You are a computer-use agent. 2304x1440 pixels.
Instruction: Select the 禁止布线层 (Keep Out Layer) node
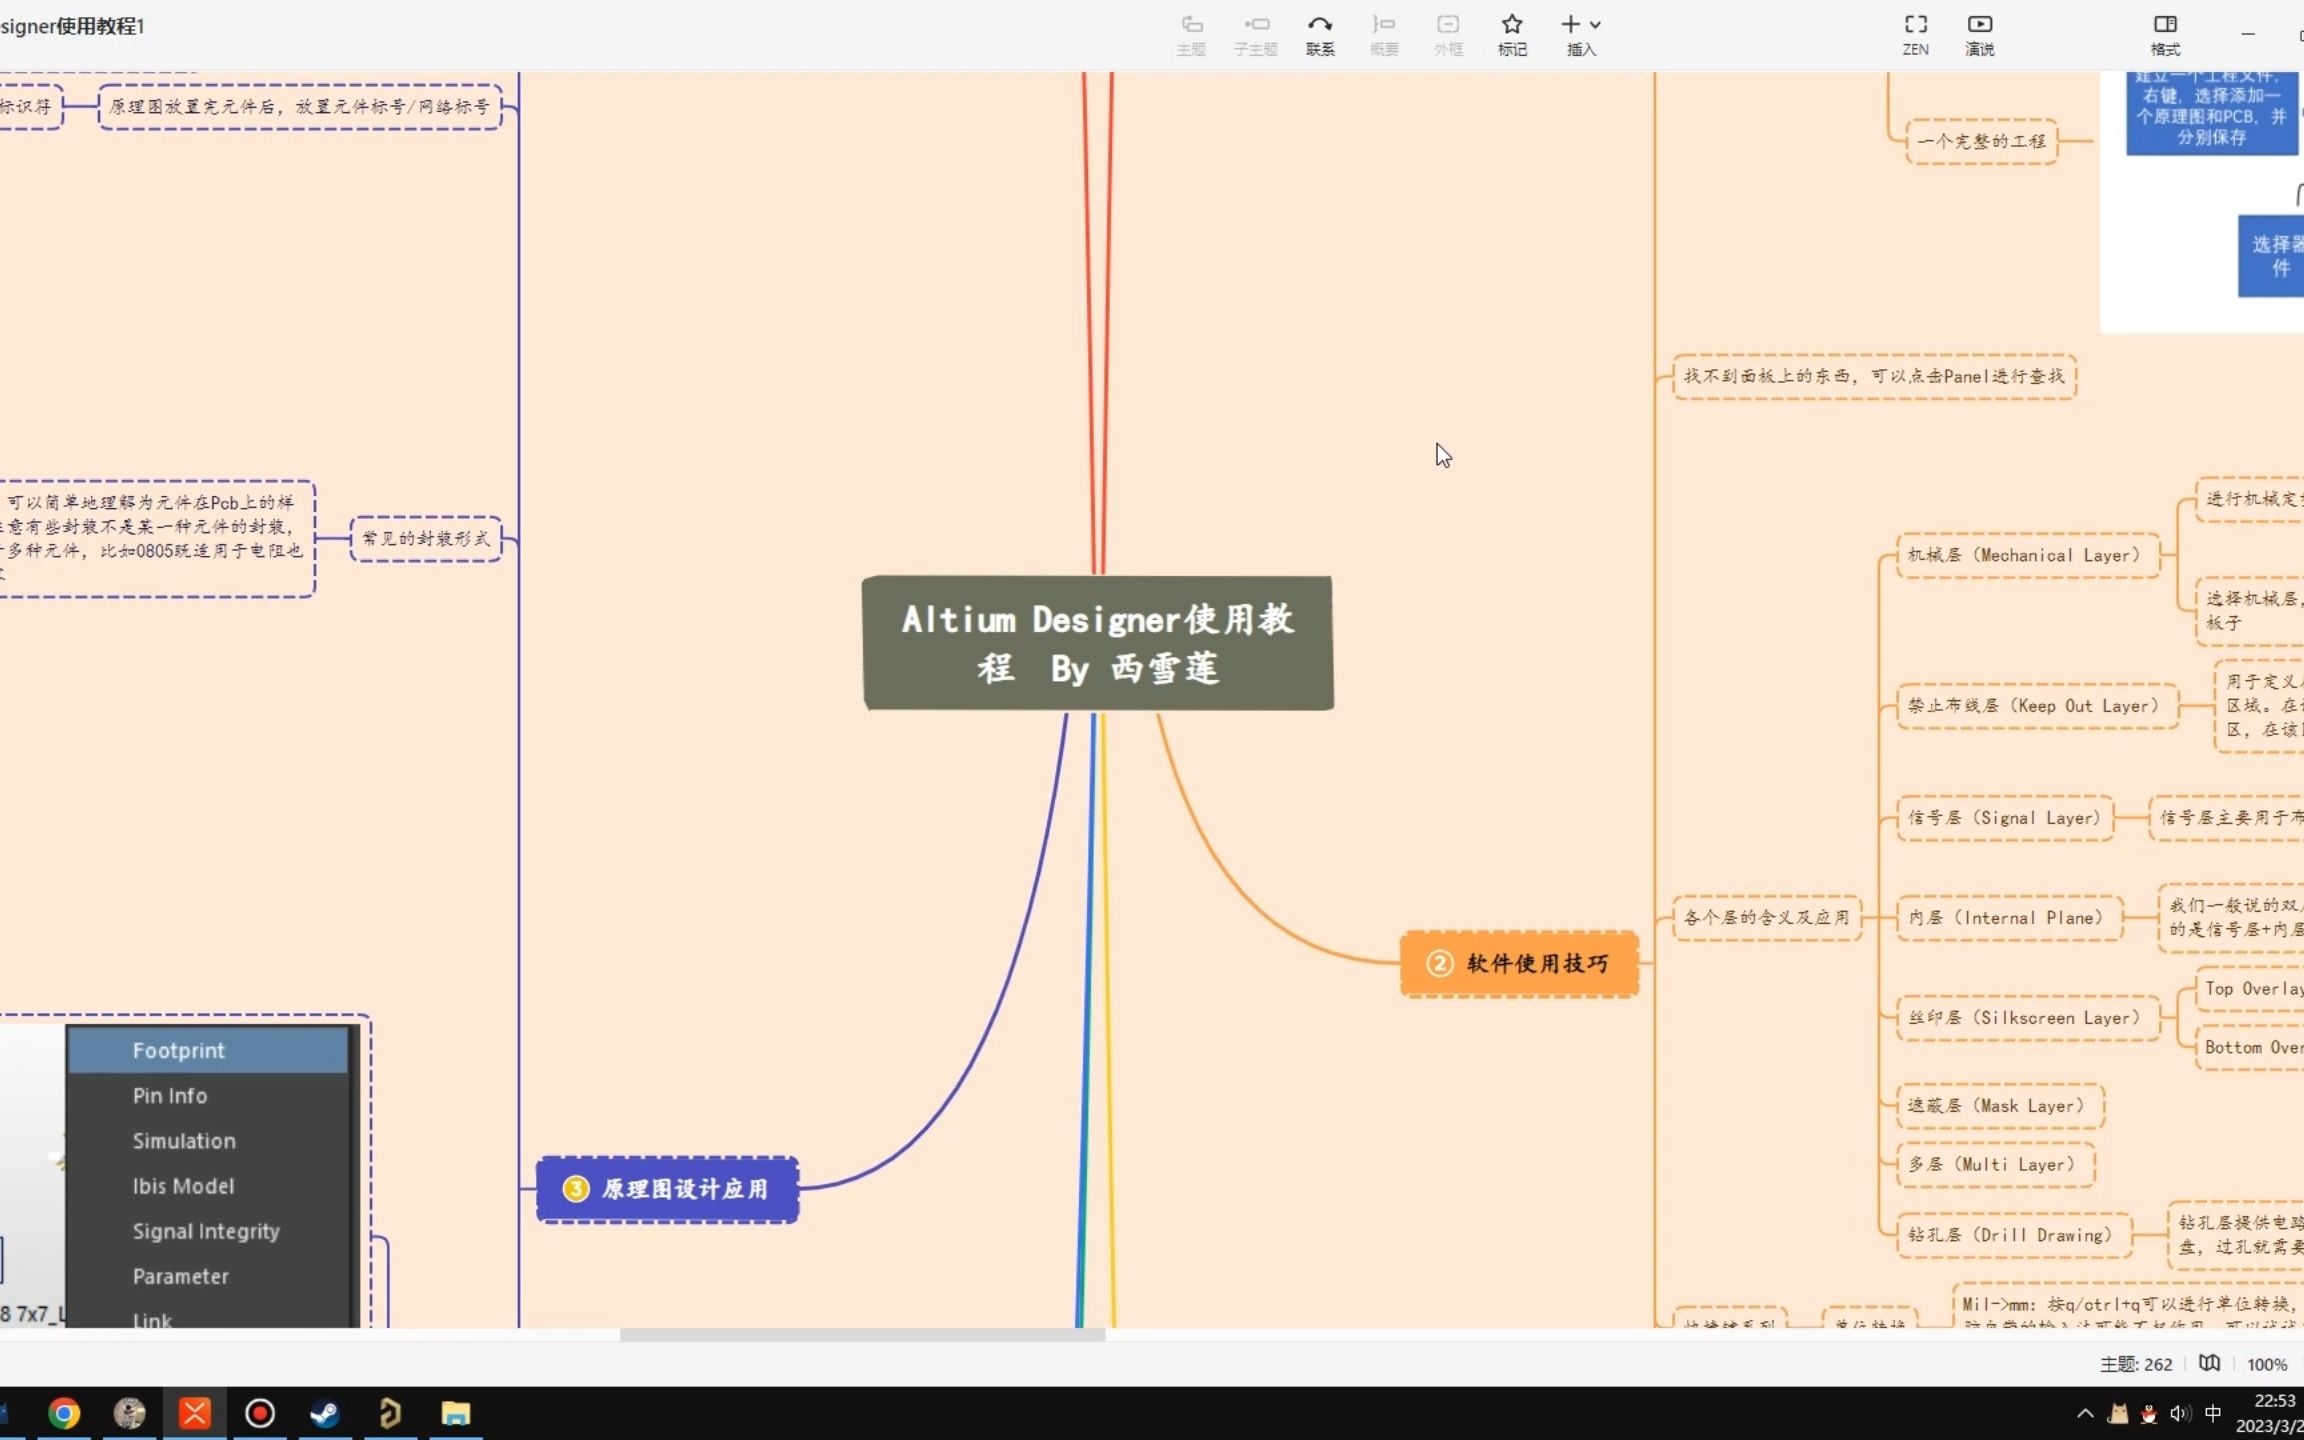pyautogui.click(x=2037, y=706)
